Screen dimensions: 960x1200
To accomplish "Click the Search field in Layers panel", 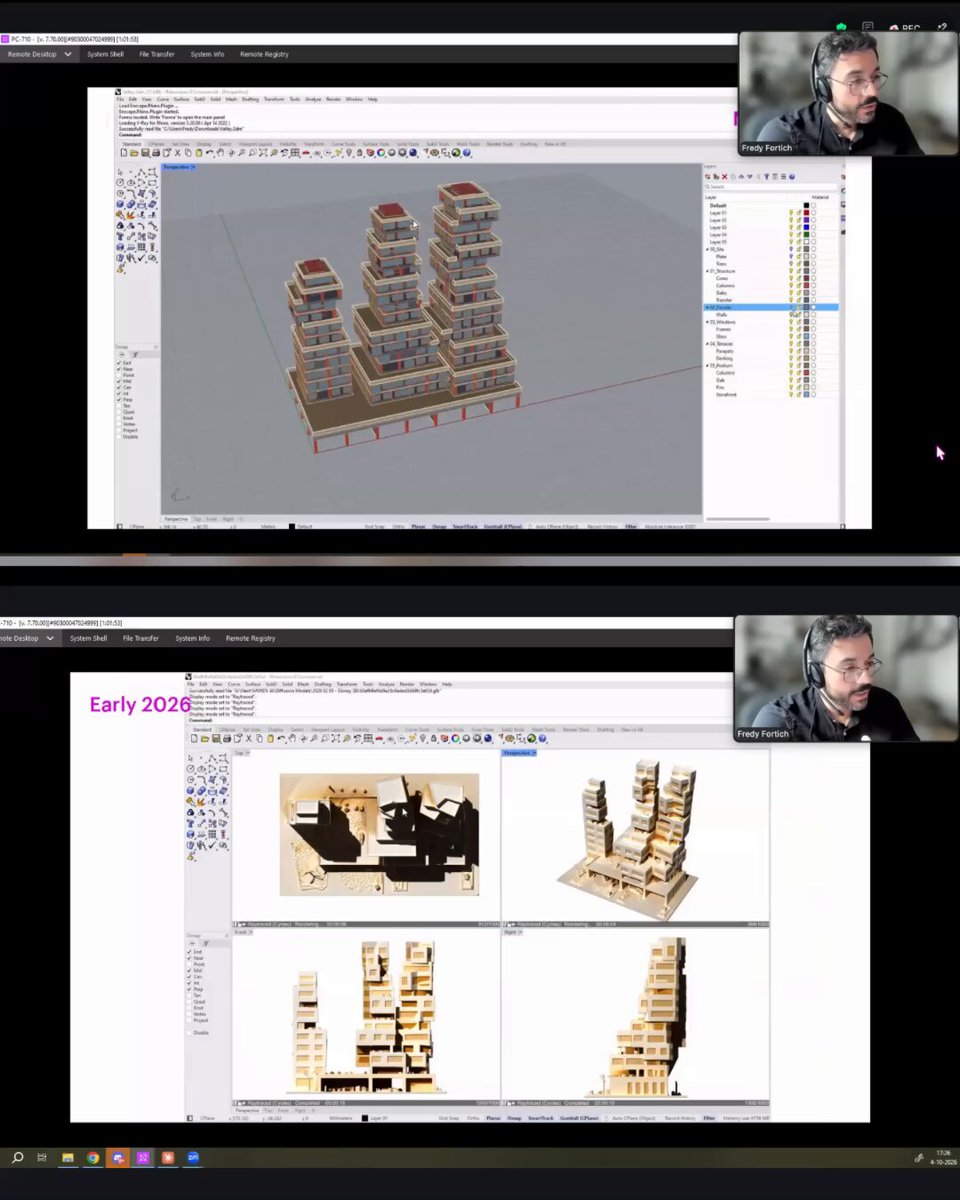I will (x=771, y=187).
